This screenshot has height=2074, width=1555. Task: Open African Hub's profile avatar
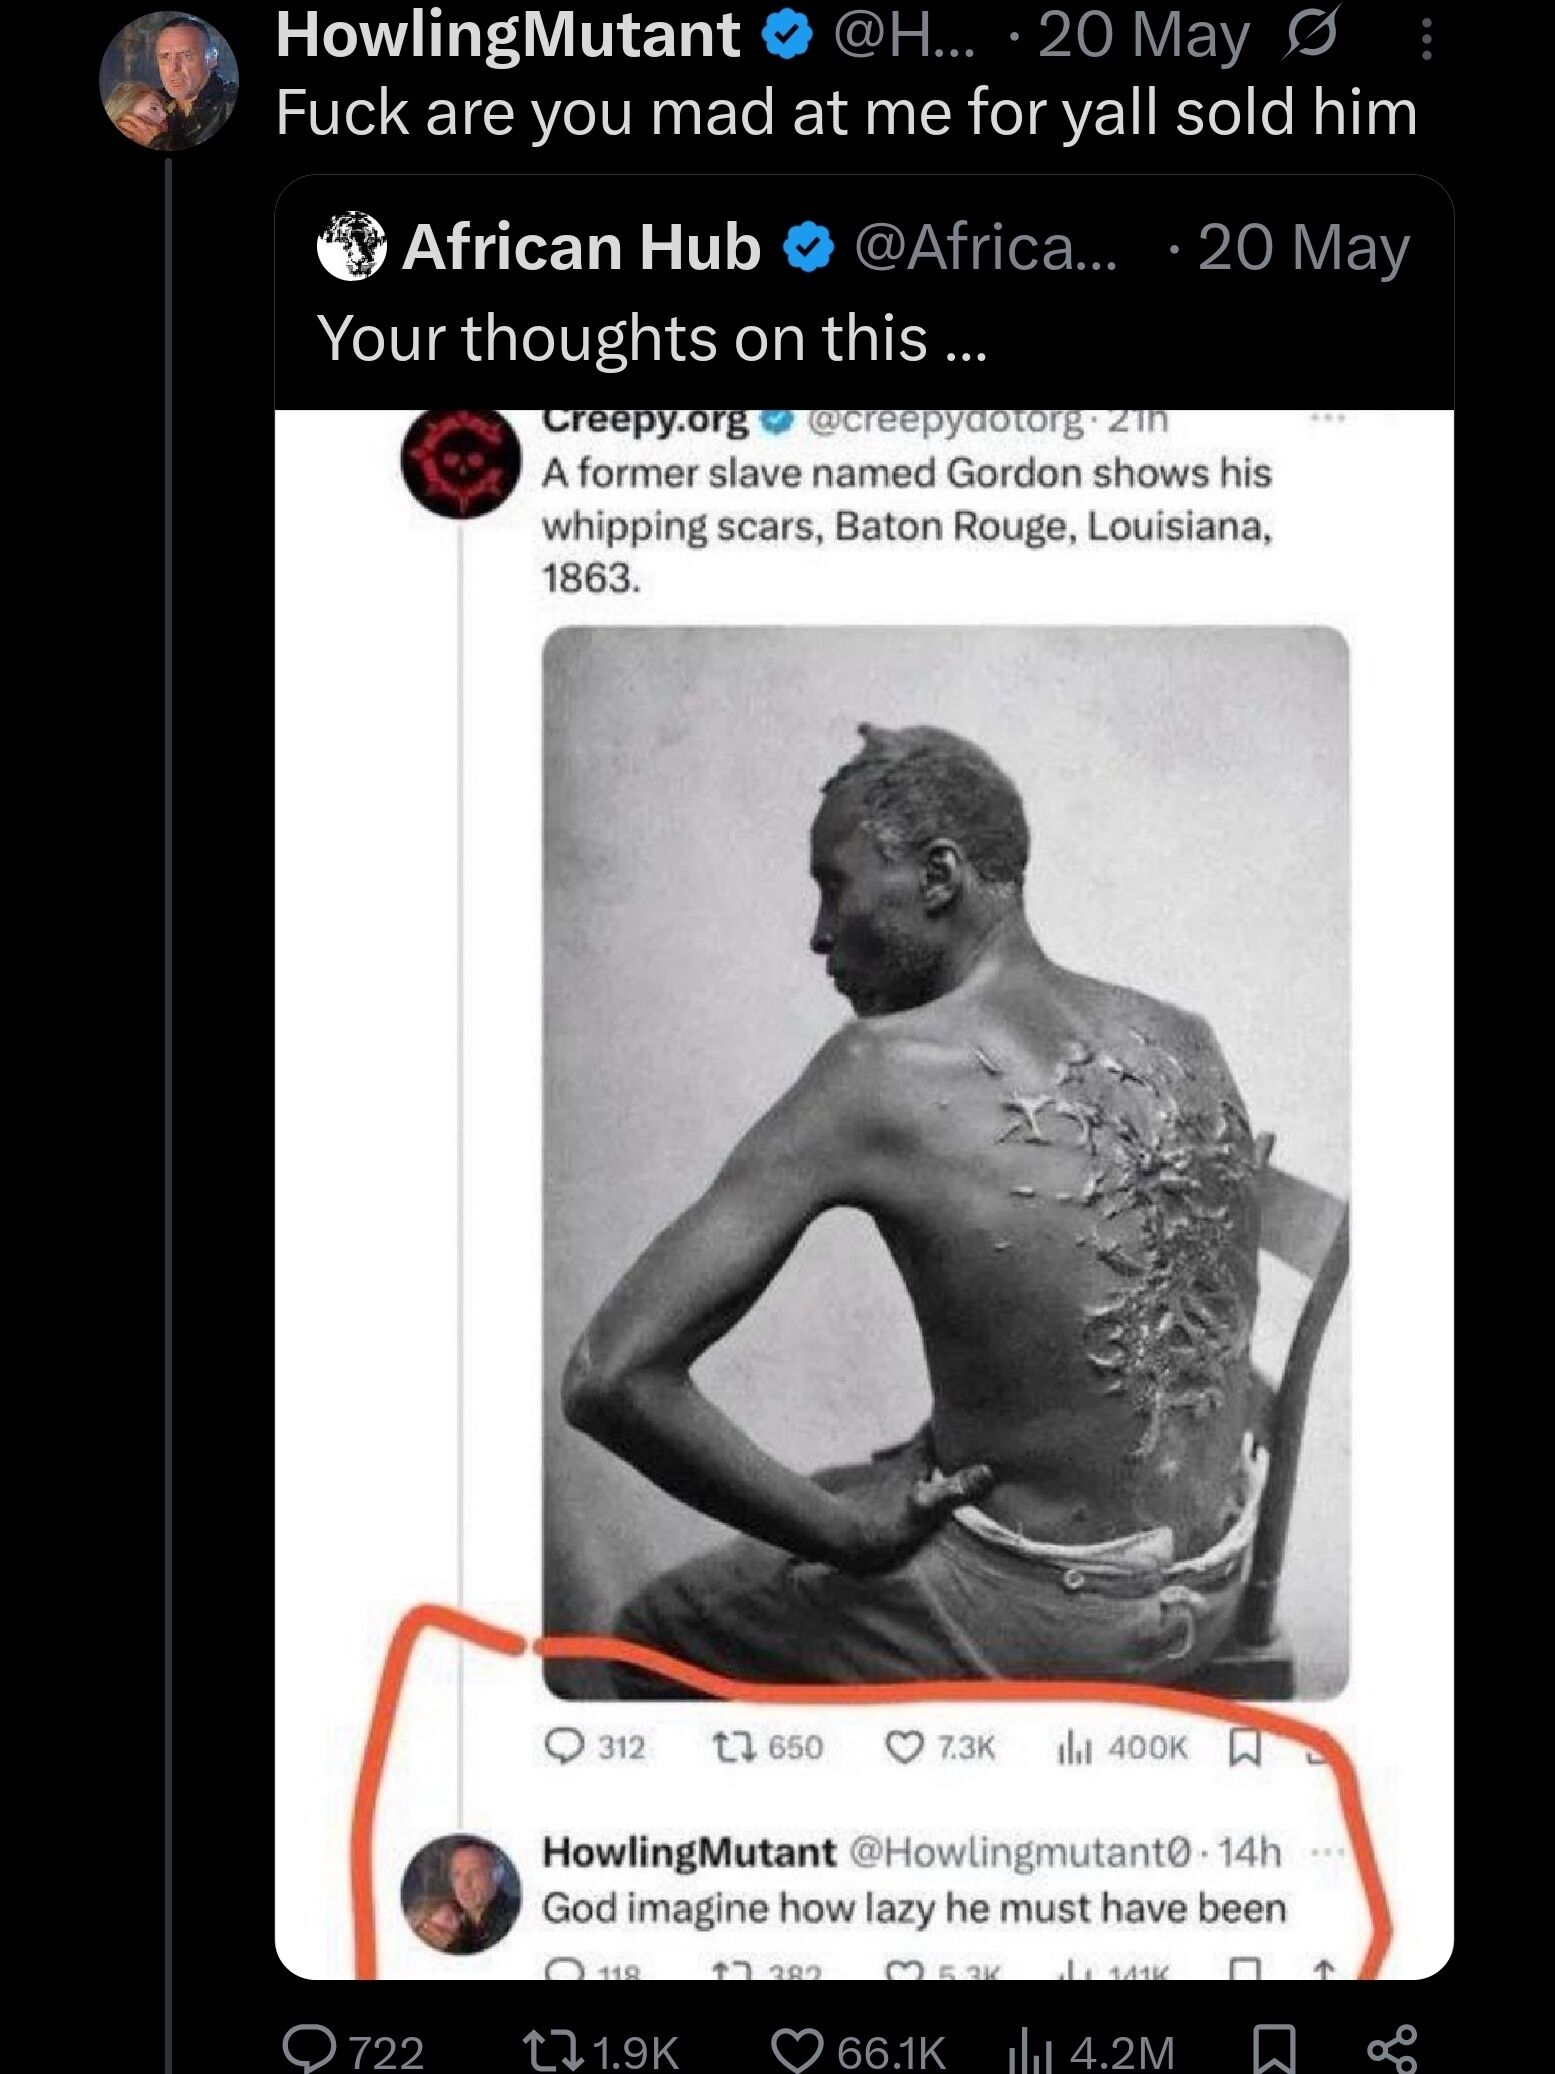point(352,246)
